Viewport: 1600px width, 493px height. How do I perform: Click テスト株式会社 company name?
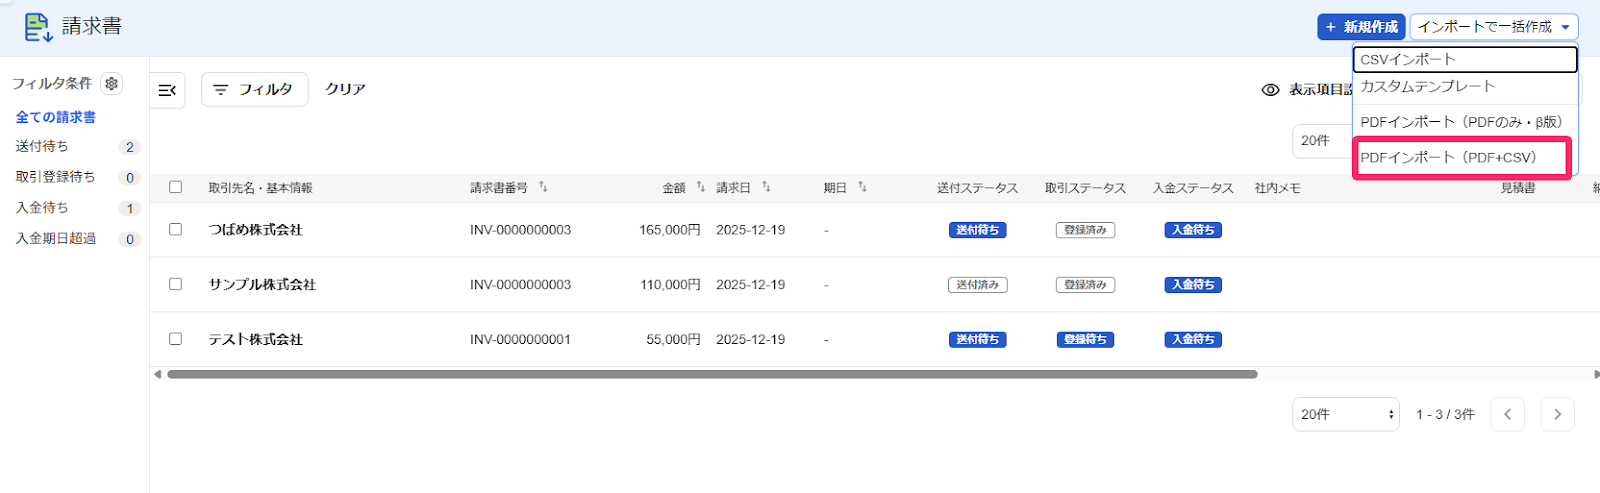pyautogui.click(x=255, y=340)
